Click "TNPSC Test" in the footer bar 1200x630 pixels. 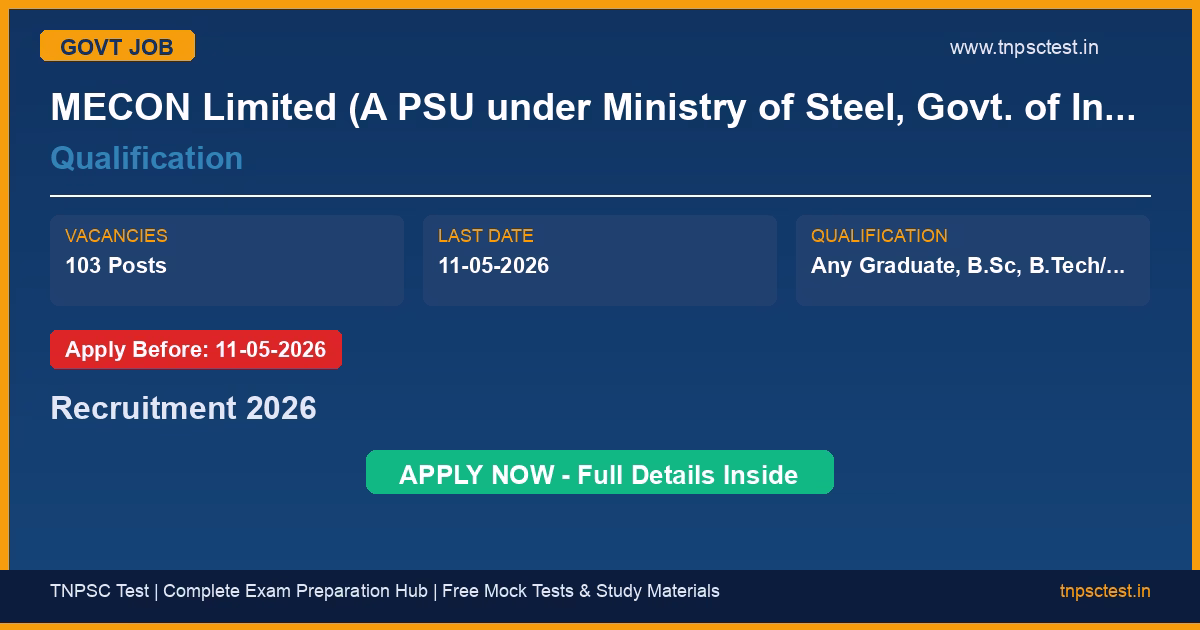99,591
